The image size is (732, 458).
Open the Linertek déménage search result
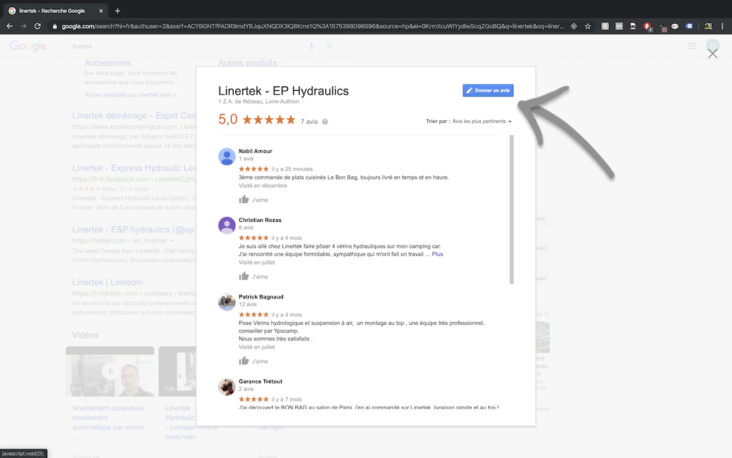point(134,116)
